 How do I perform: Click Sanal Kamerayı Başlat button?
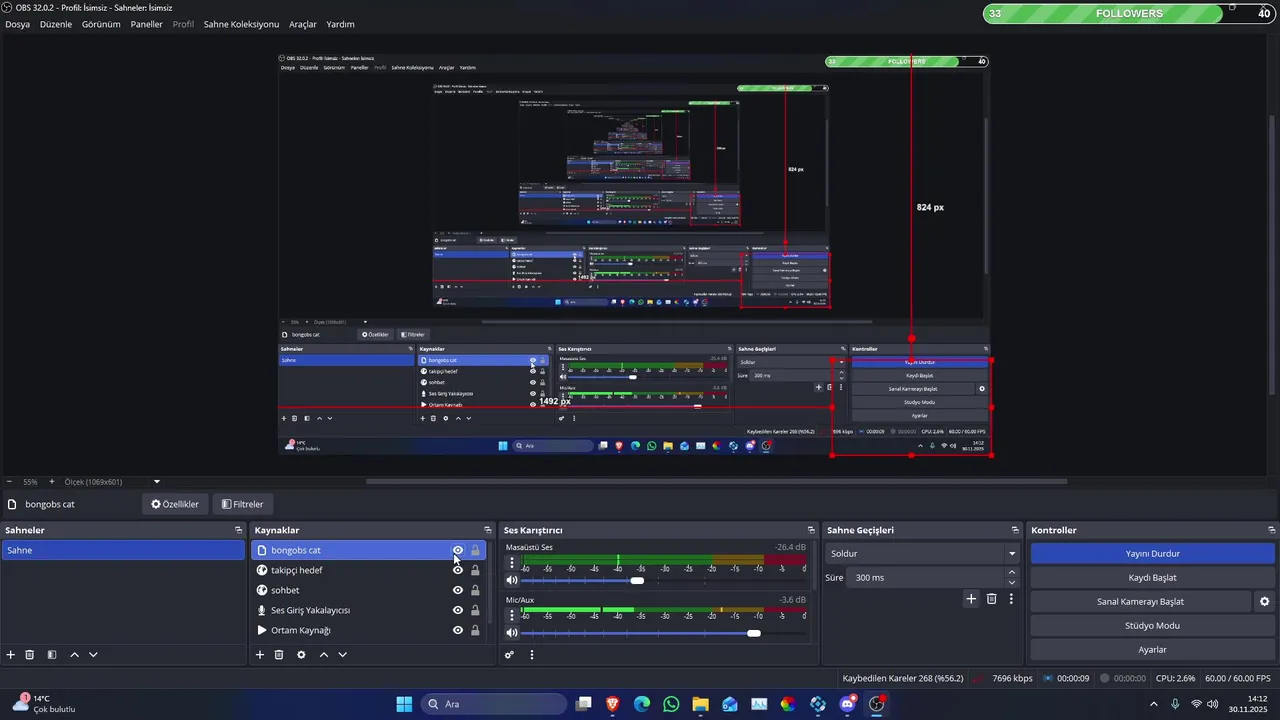click(1140, 601)
